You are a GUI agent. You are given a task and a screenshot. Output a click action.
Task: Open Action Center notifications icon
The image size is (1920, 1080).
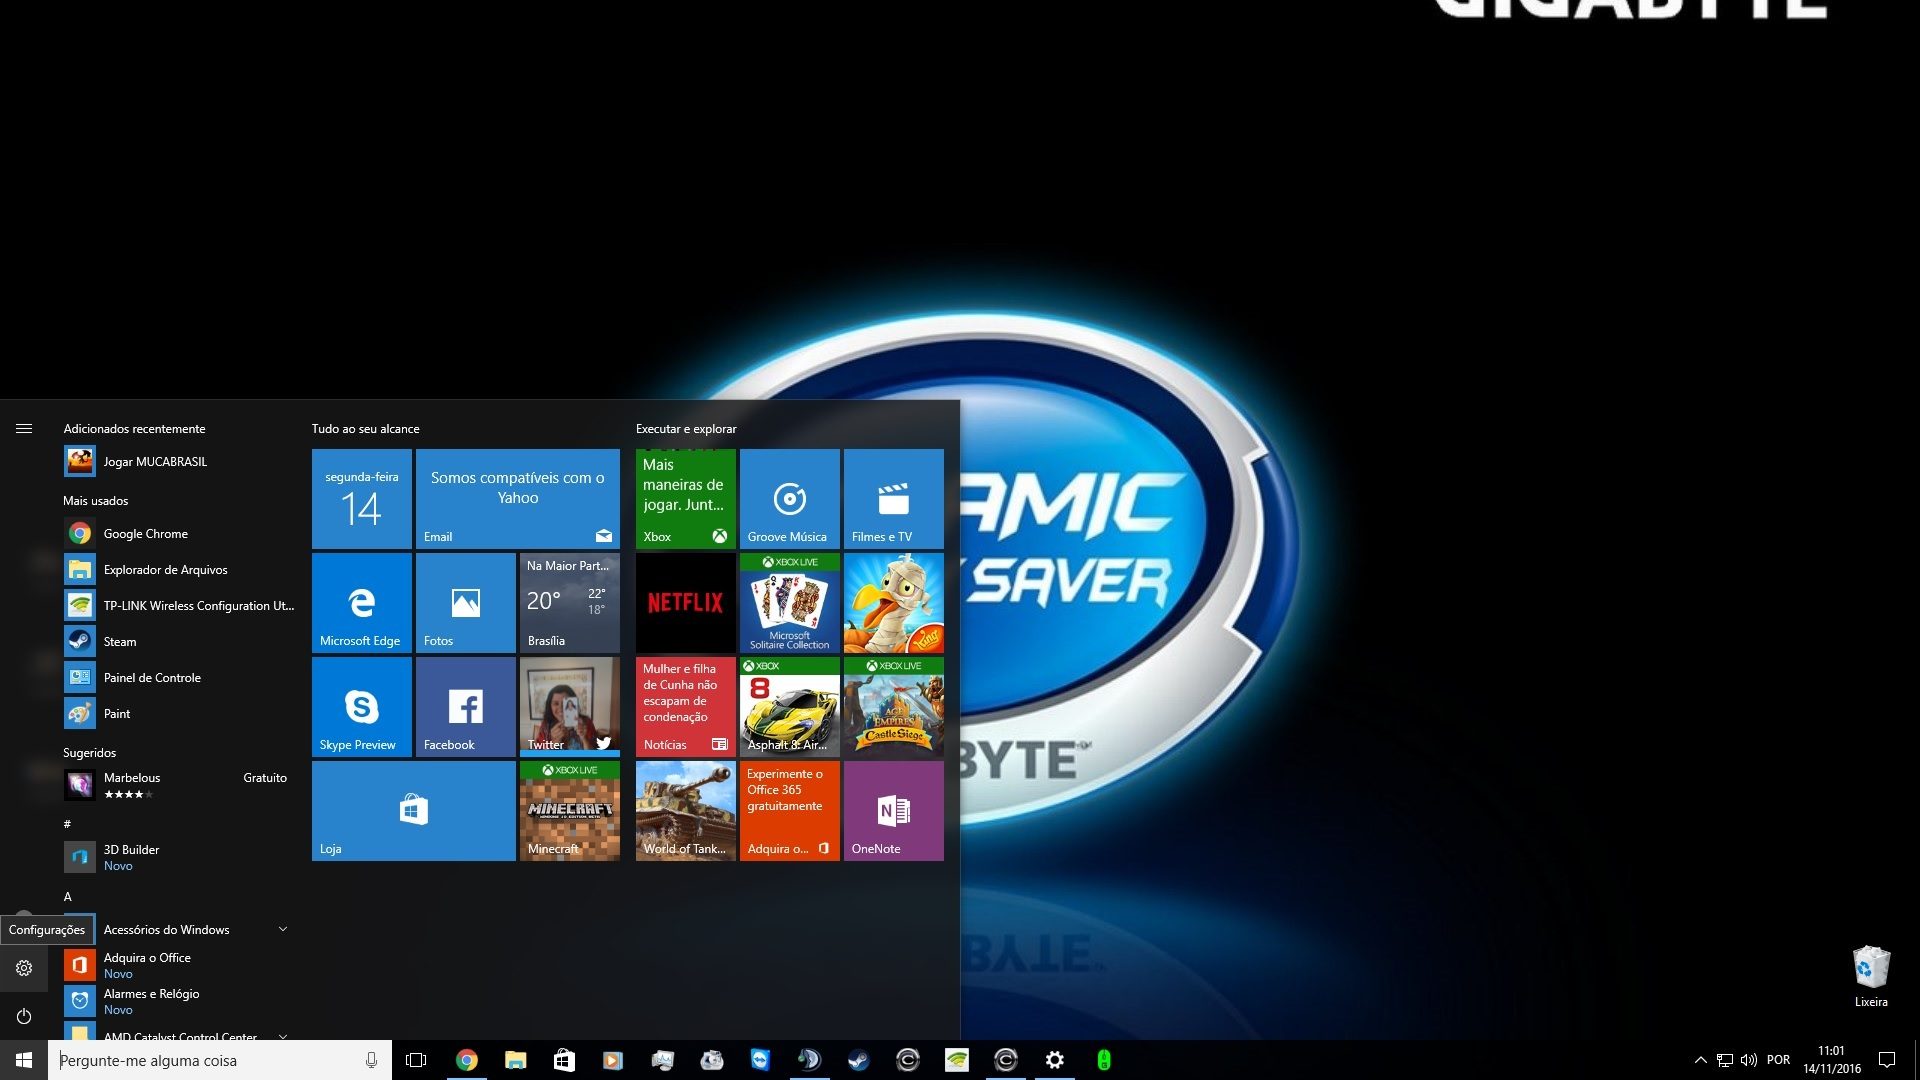pyautogui.click(x=1887, y=1060)
